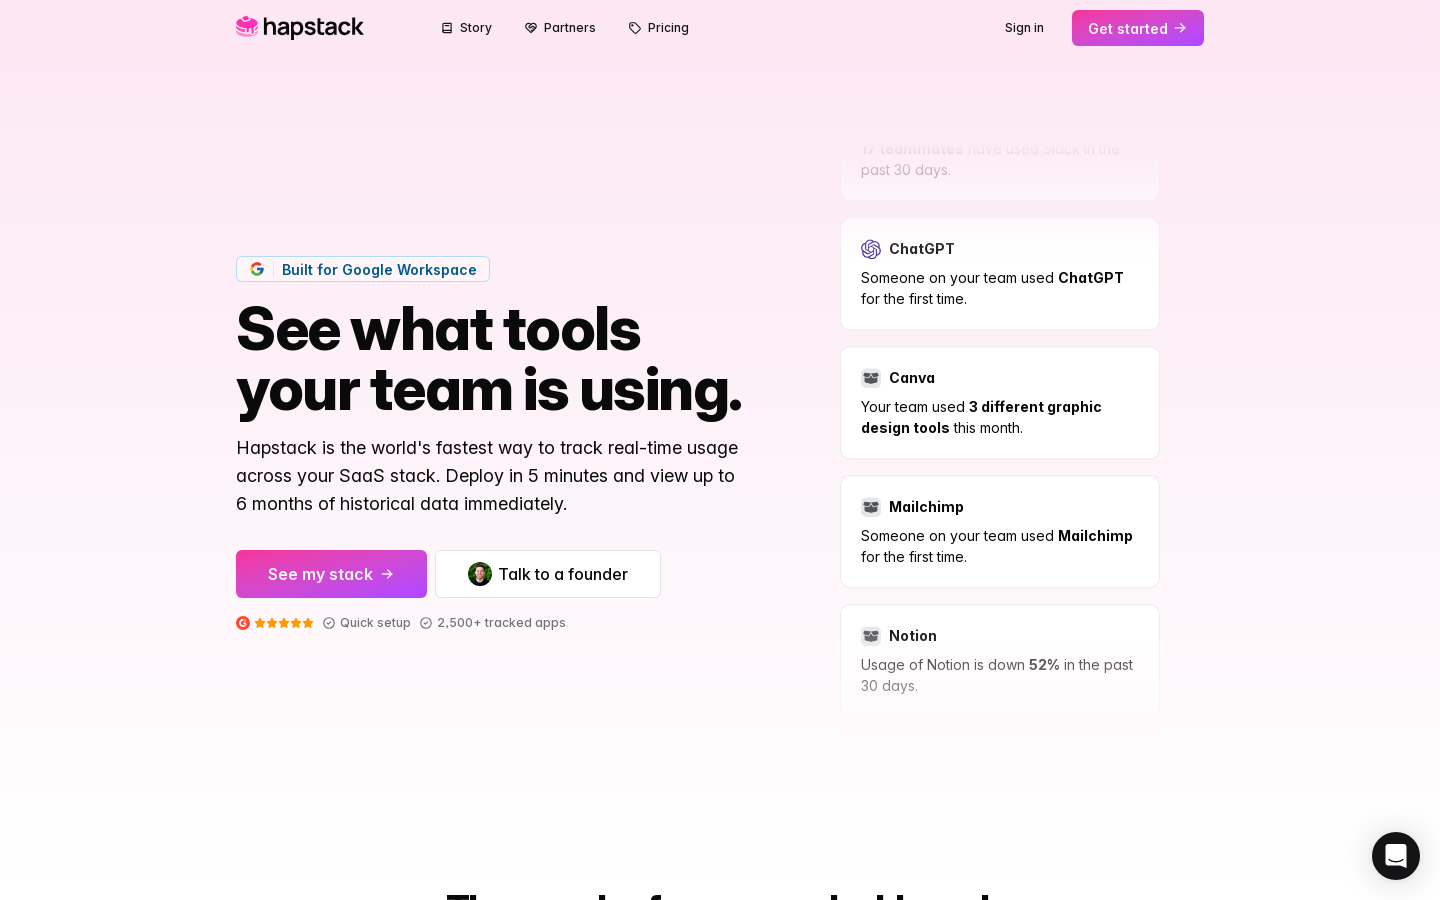This screenshot has height=900, width=1440.
Task: Go to the Pricing page
Action: coord(658,28)
